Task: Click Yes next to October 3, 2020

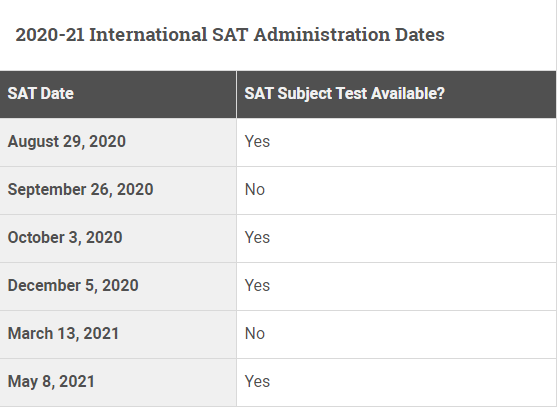Action: [x=257, y=237]
